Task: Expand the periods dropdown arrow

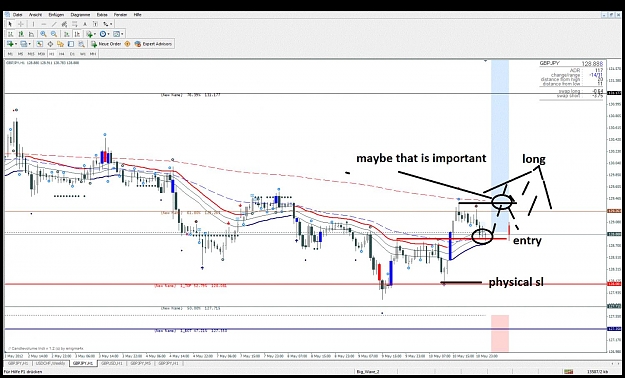Action: pyautogui.click(x=108, y=34)
